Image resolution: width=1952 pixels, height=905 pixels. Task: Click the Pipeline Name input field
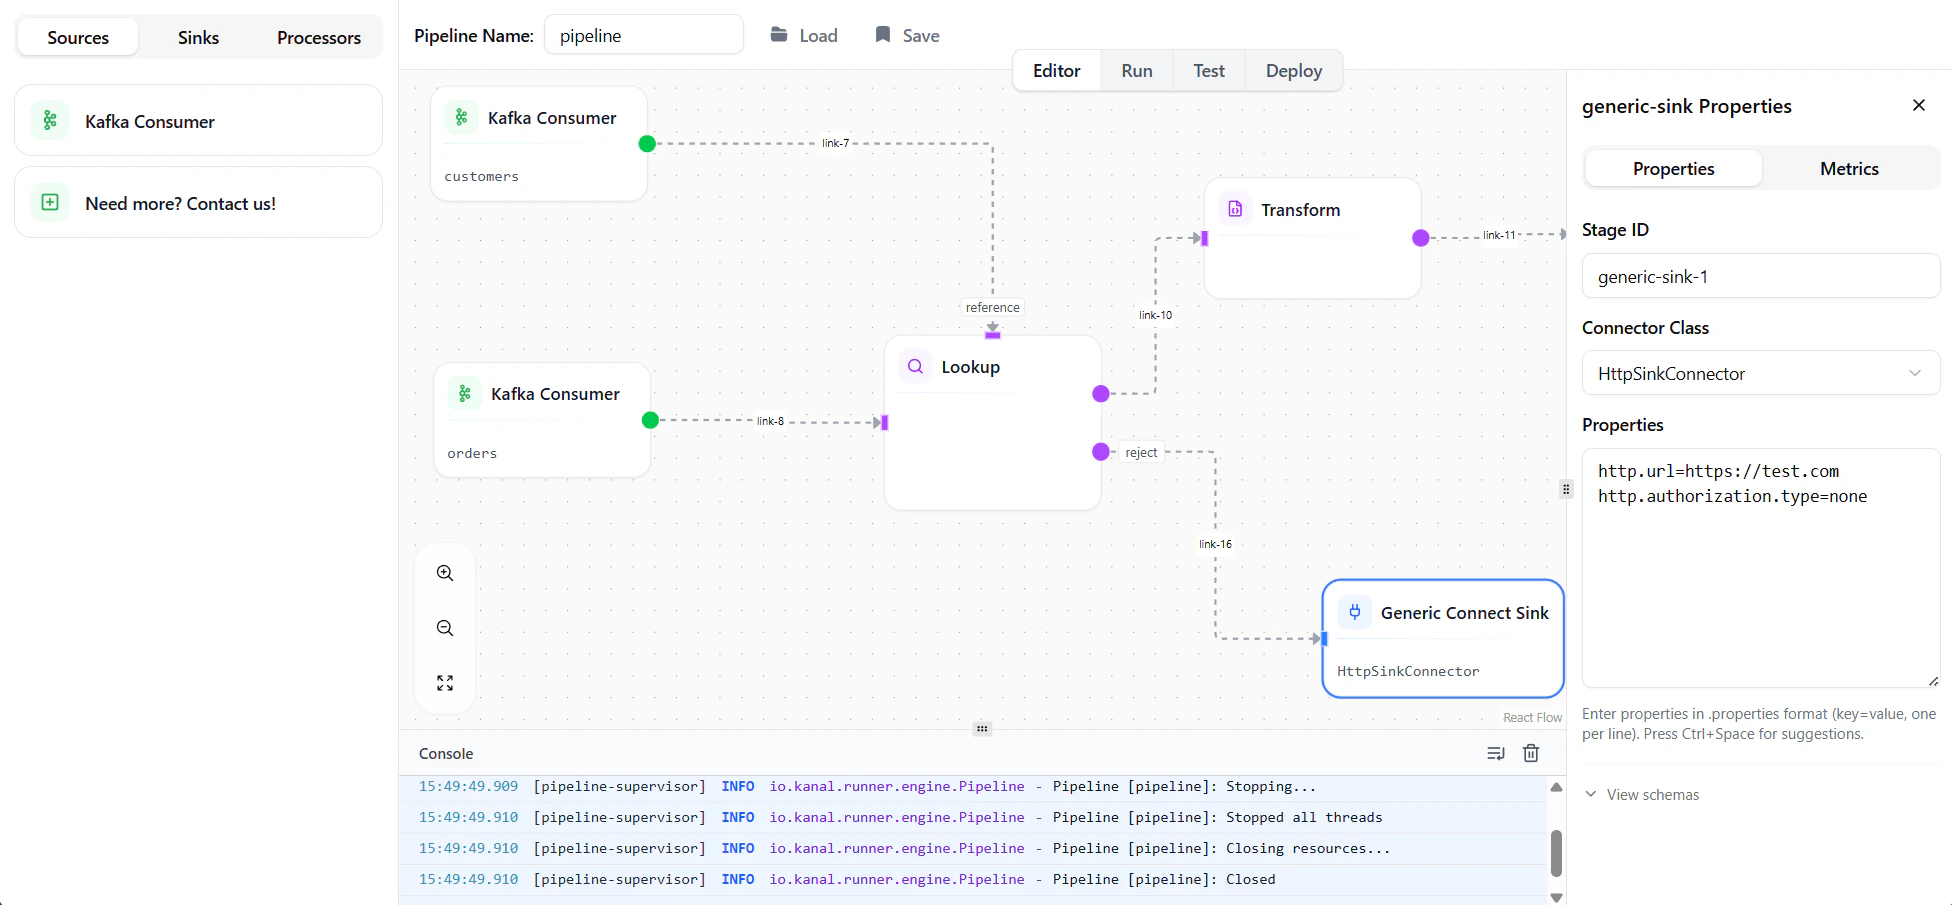pos(644,34)
